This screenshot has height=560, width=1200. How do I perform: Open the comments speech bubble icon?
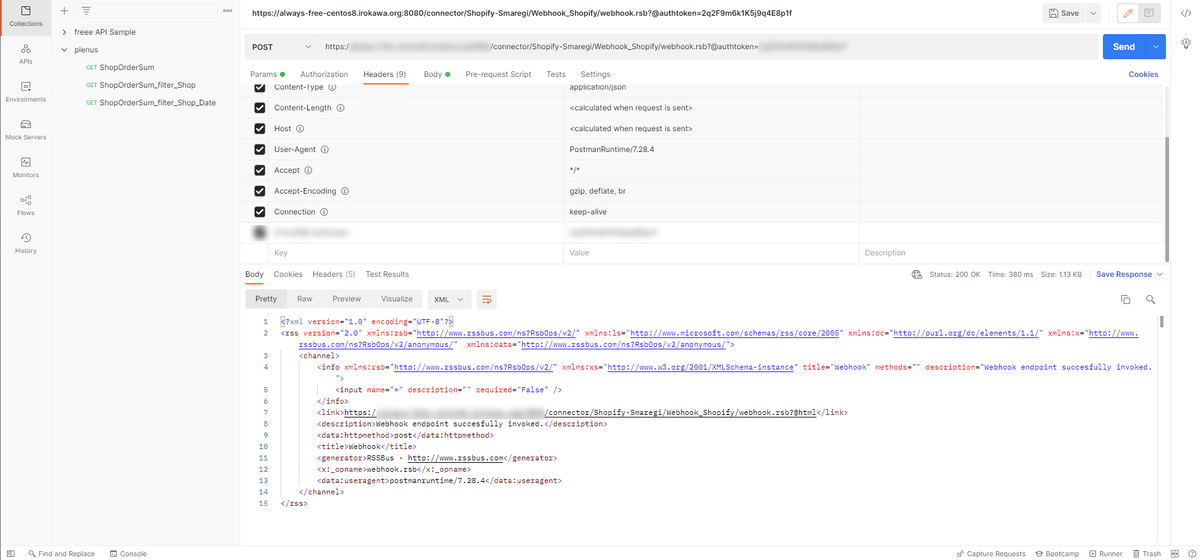(x=1149, y=13)
